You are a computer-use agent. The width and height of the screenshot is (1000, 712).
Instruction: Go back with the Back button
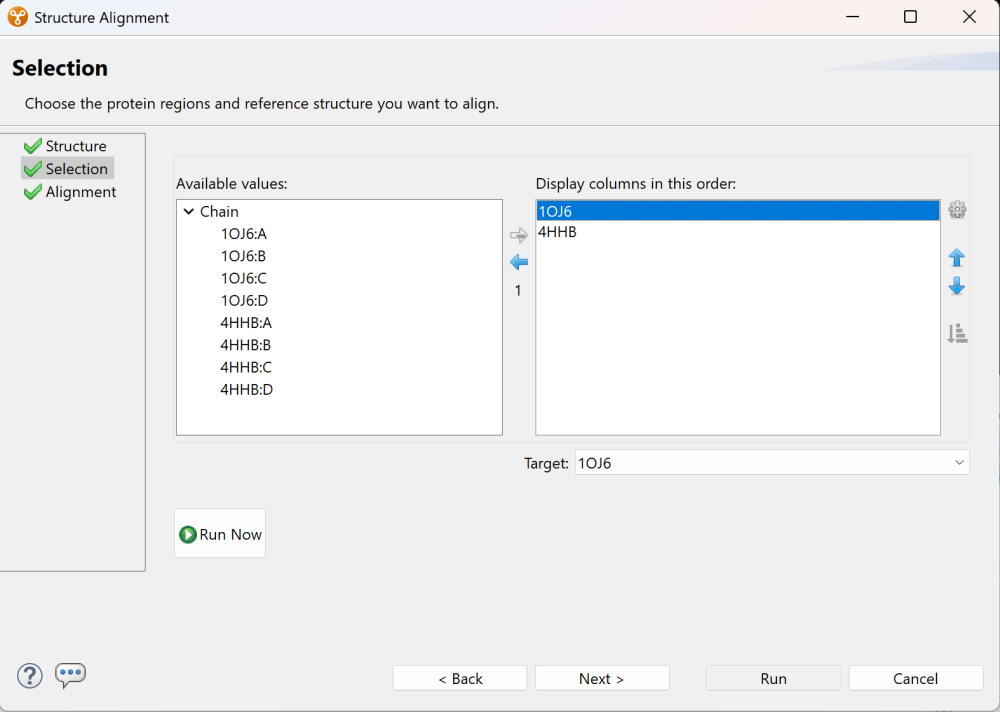[x=460, y=678]
